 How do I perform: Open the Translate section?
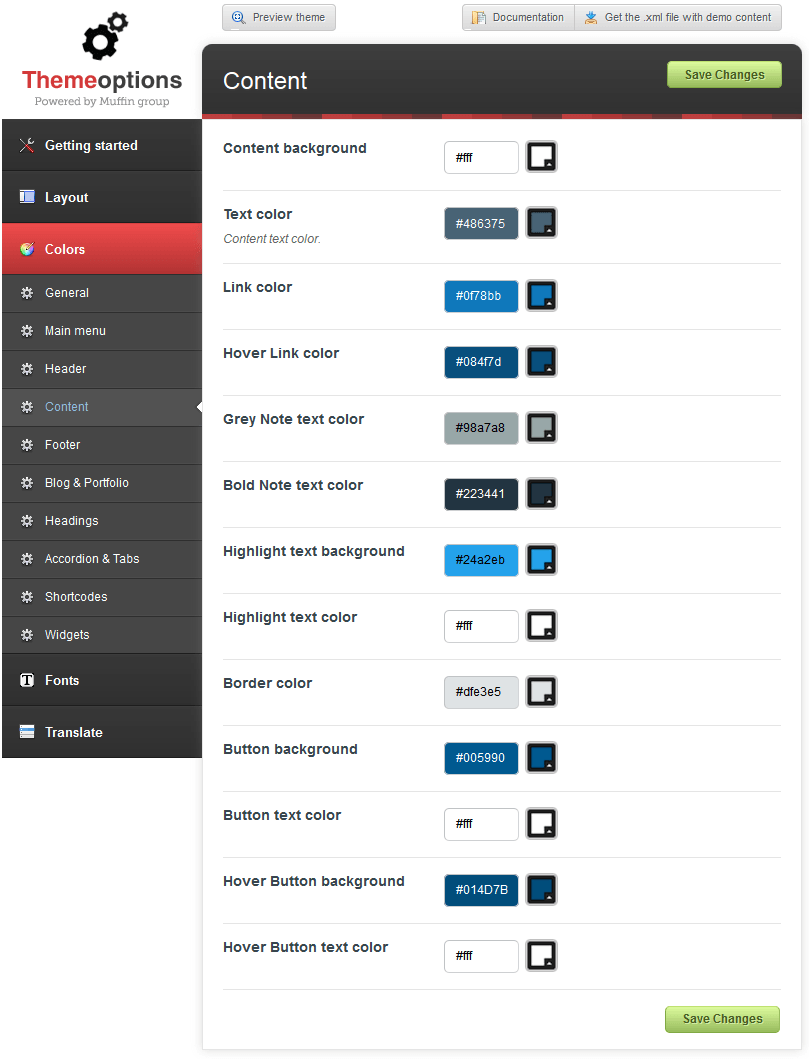102,732
